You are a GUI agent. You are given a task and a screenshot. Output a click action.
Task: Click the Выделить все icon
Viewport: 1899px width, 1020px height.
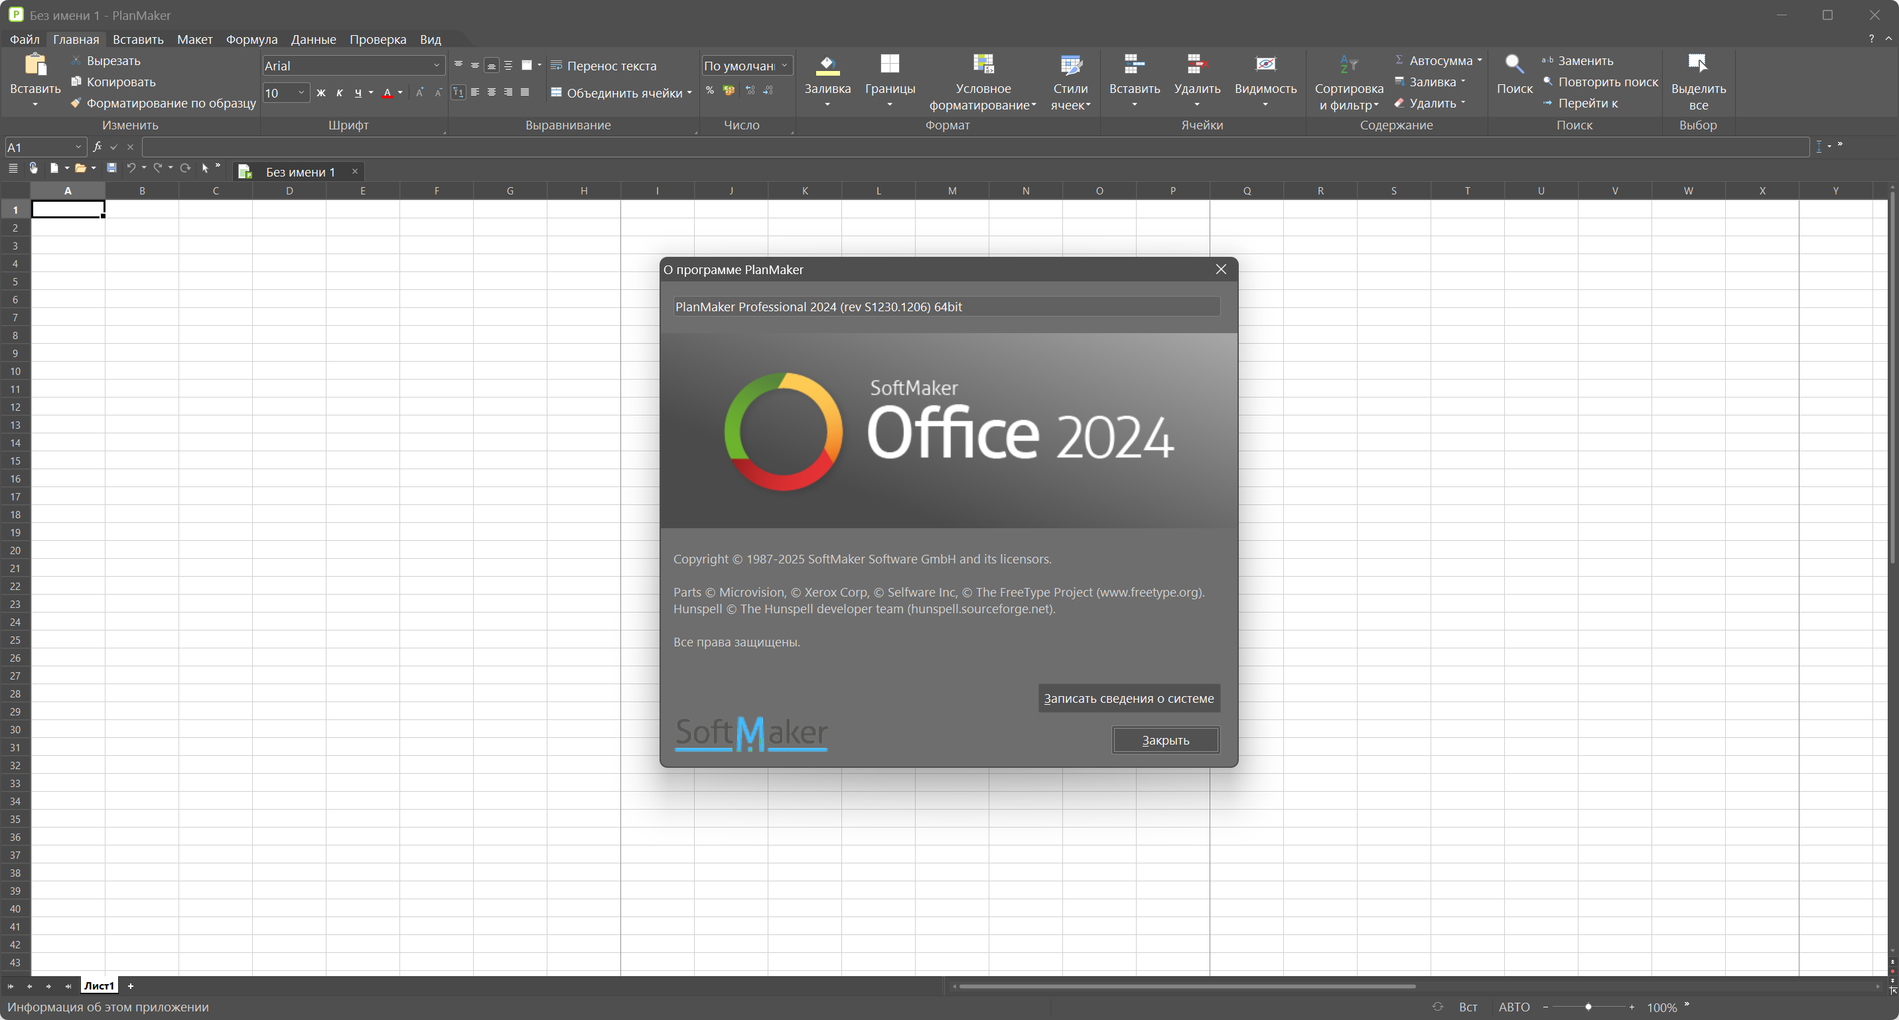1697,67
